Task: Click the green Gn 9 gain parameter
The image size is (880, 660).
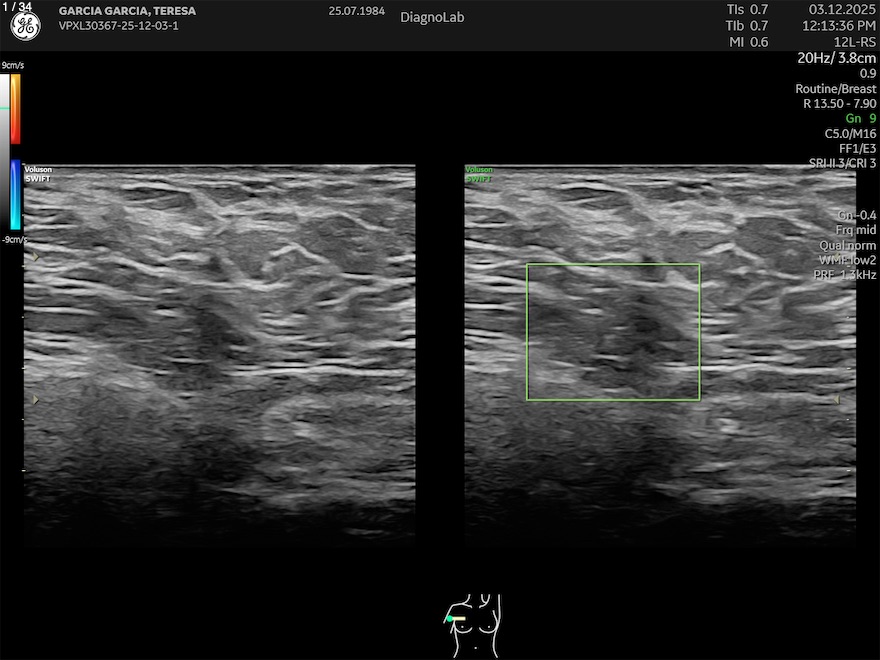Action: click(x=860, y=119)
